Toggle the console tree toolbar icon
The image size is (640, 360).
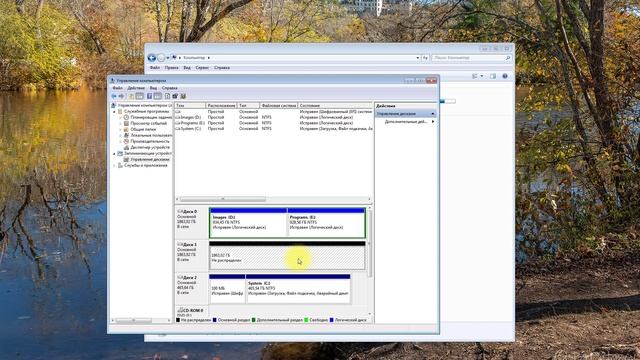(140, 96)
